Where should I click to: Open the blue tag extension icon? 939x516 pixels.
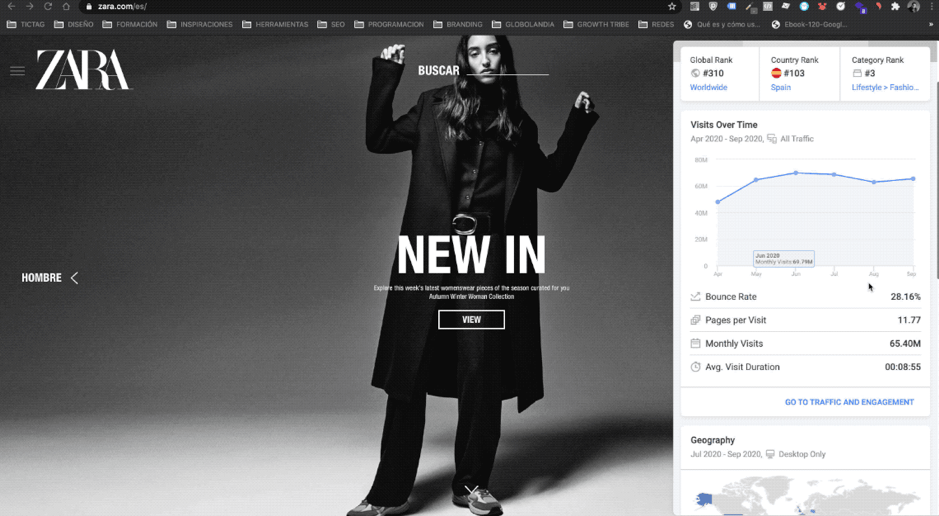[x=731, y=7]
